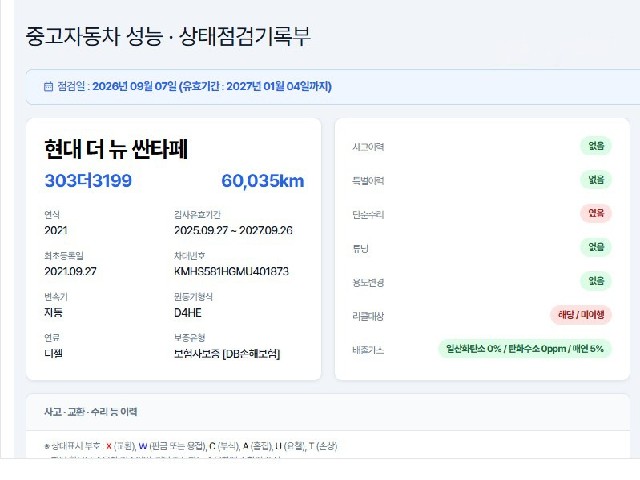Click the 없음 badge for 튜닝
Viewport: 640px width, 480px height.
pos(596,247)
